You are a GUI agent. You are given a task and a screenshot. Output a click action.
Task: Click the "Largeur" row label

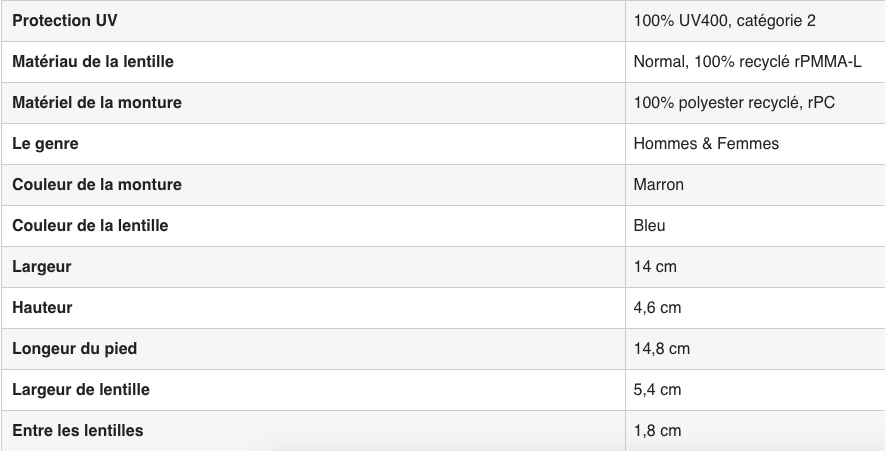coord(42,267)
